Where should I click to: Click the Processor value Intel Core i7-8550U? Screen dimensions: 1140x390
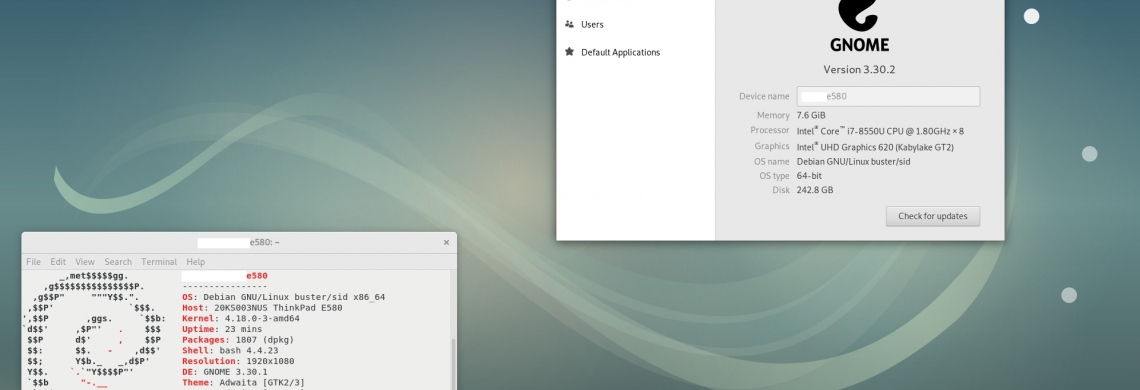point(880,131)
